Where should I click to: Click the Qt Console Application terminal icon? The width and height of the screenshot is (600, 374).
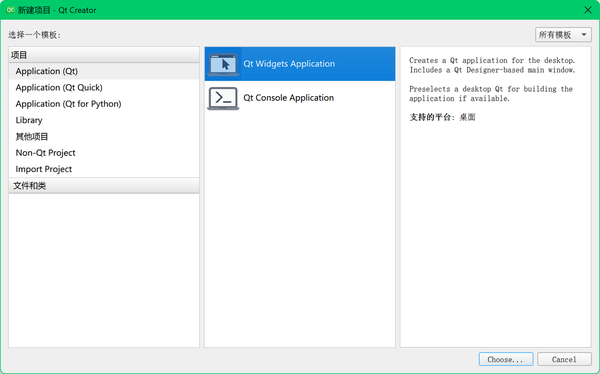coord(223,98)
